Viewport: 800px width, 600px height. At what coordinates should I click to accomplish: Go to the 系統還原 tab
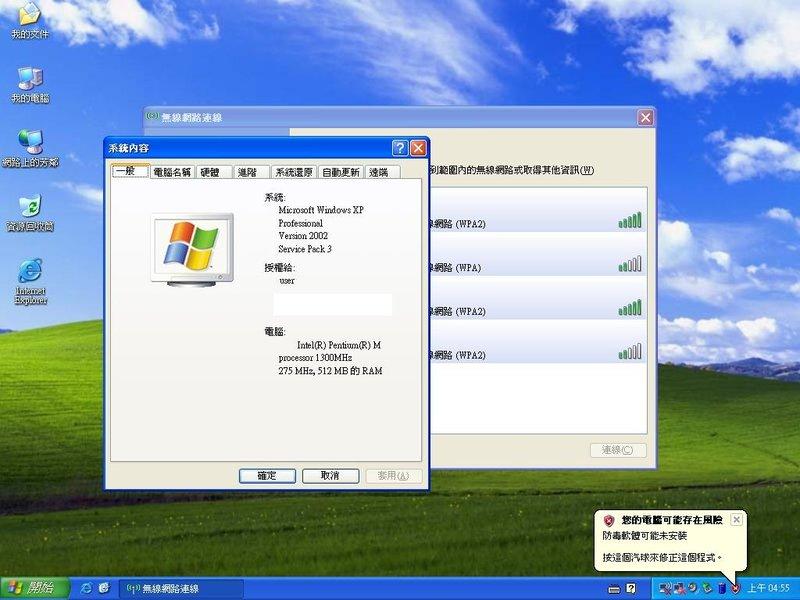click(293, 172)
